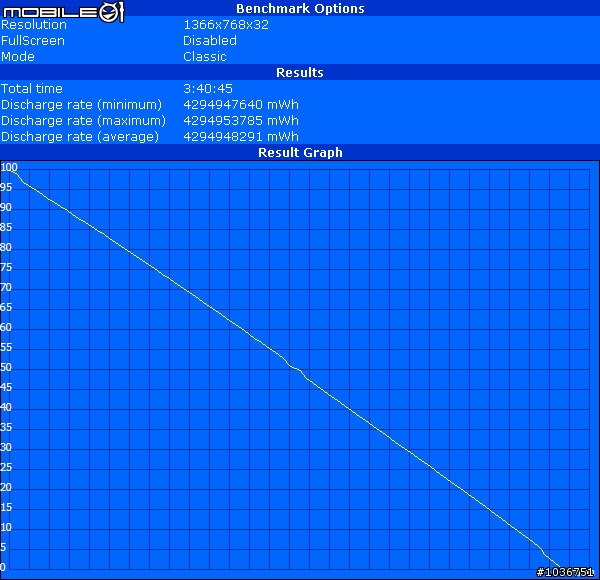Click the 3:40:45 total time value

[x=208, y=88]
